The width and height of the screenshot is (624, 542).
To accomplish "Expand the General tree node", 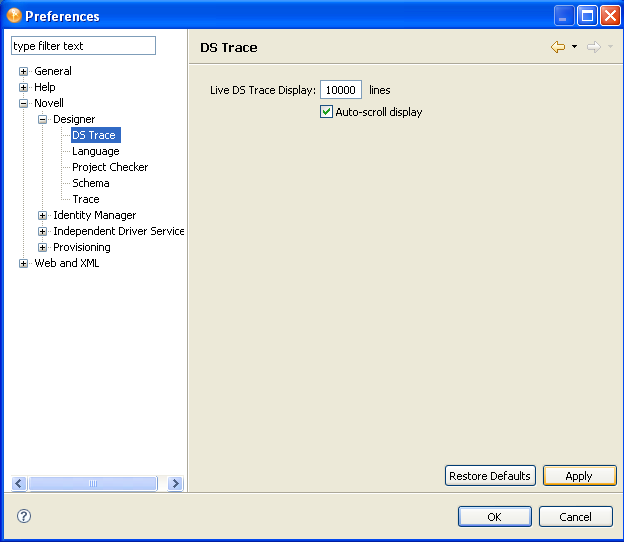I will pyautogui.click(x=23, y=72).
